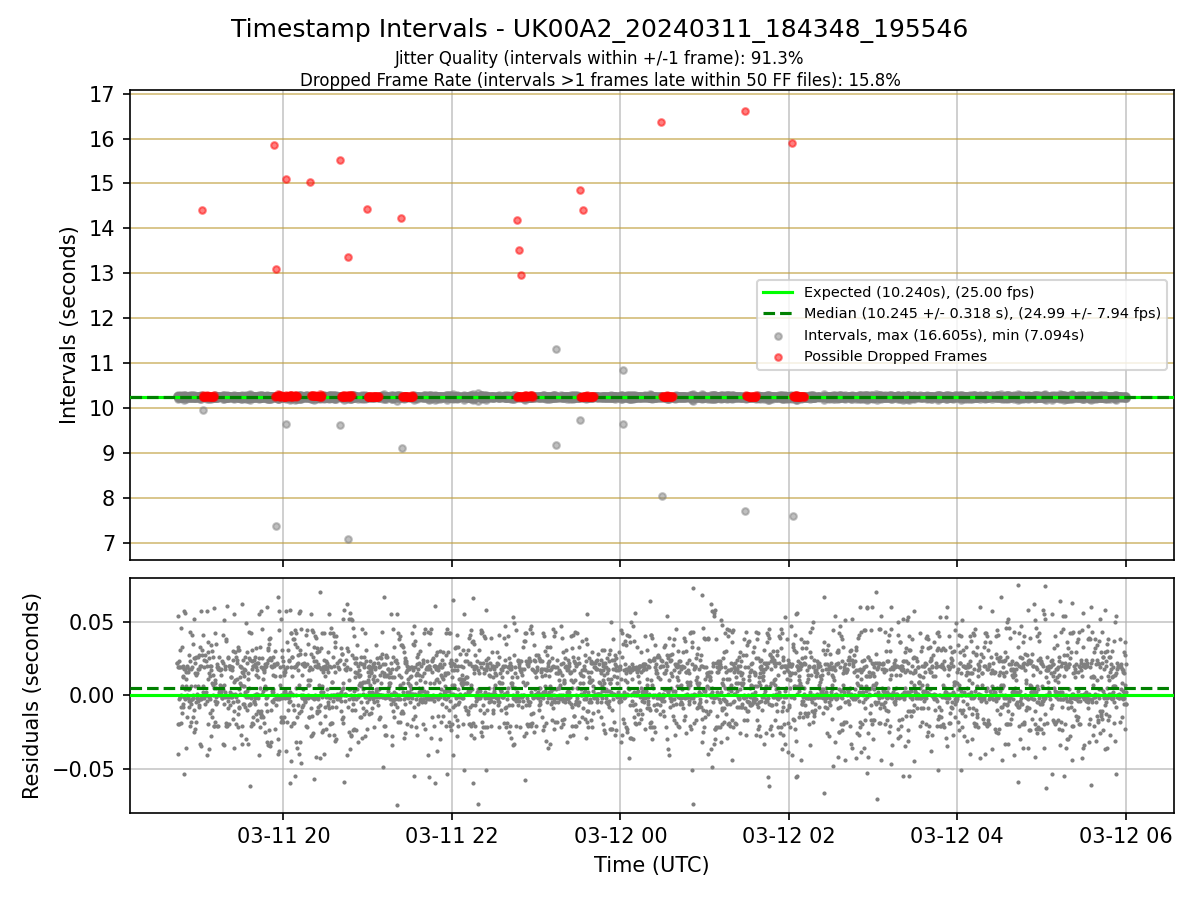The width and height of the screenshot is (1200, 900).
Task: Click the '03-11 22' x-axis tick label
Action: click(x=451, y=836)
